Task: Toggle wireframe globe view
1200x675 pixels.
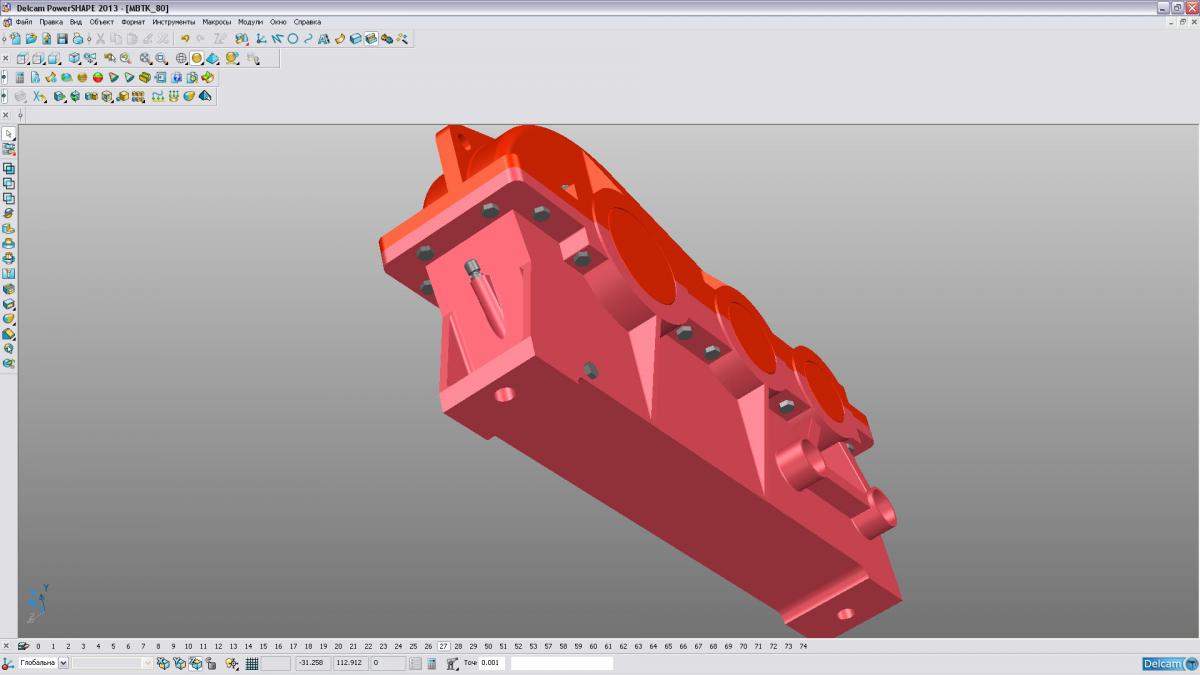Action: [x=181, y=58]
